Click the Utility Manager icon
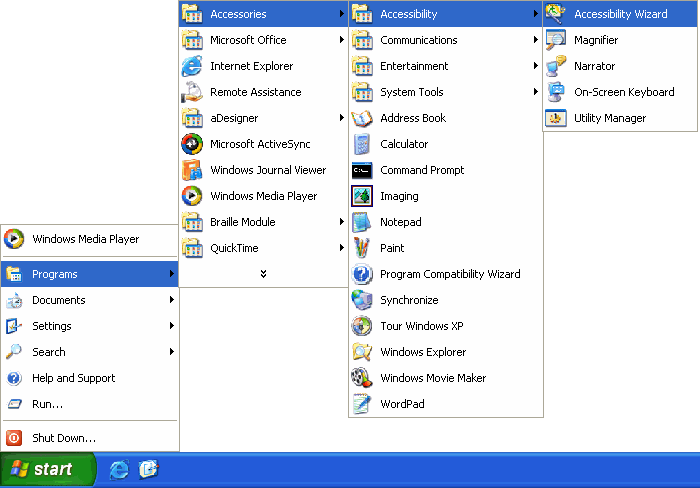Screen dimensions: 700x488 tap(556, 118)
